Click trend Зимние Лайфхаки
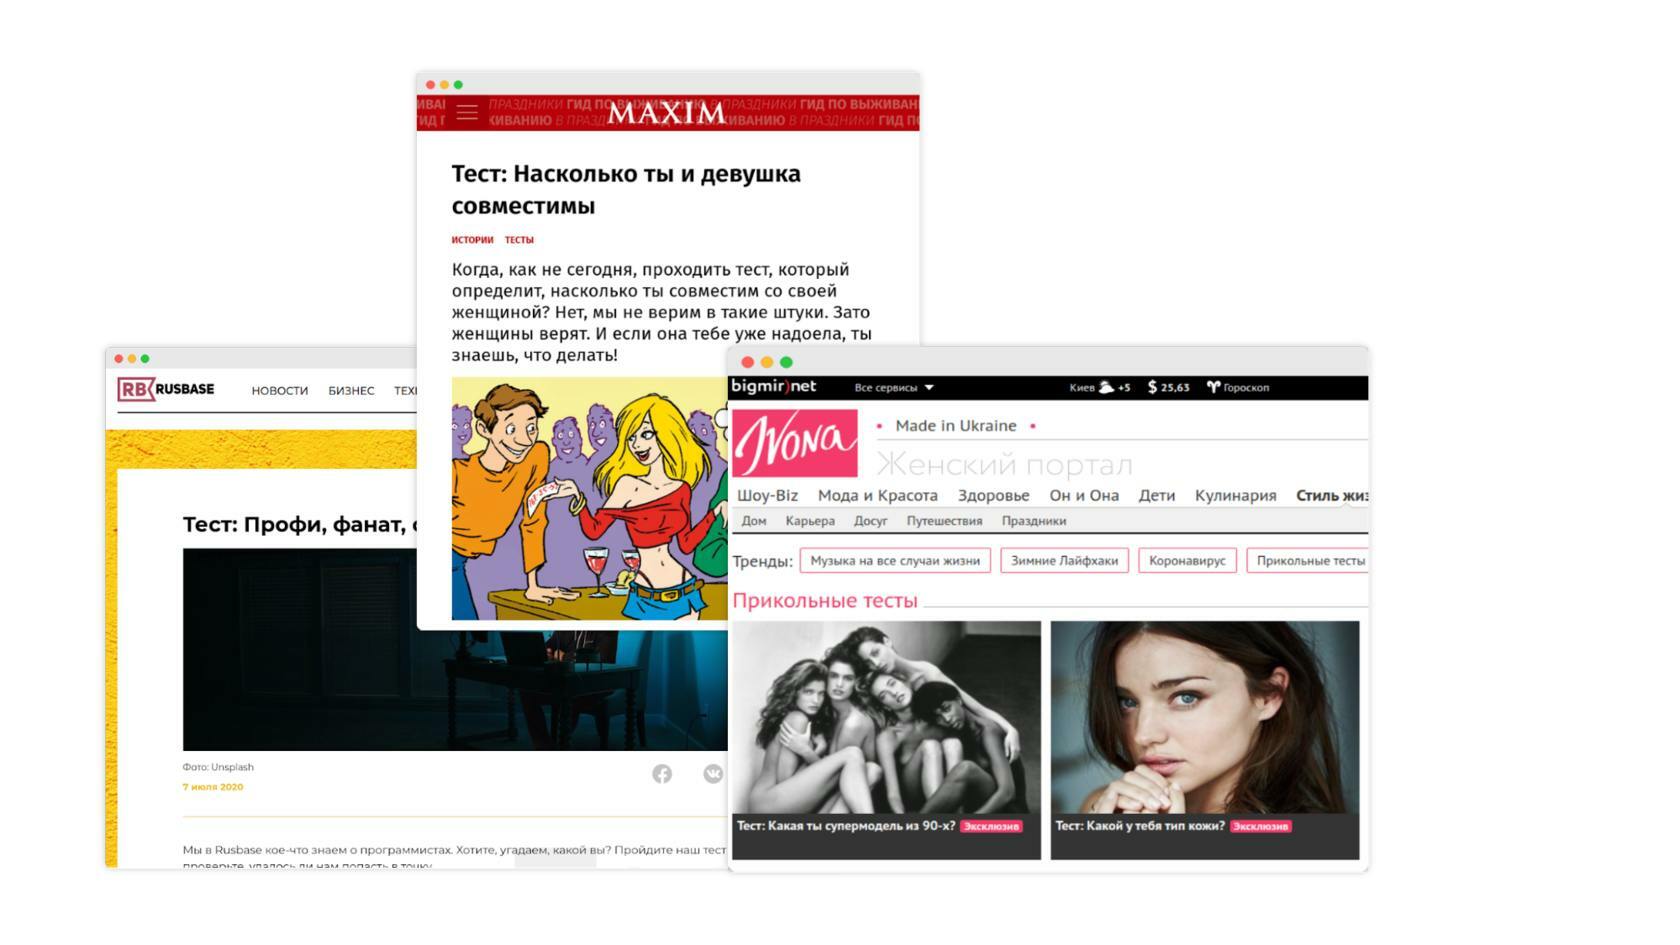 coord(1064,561)
